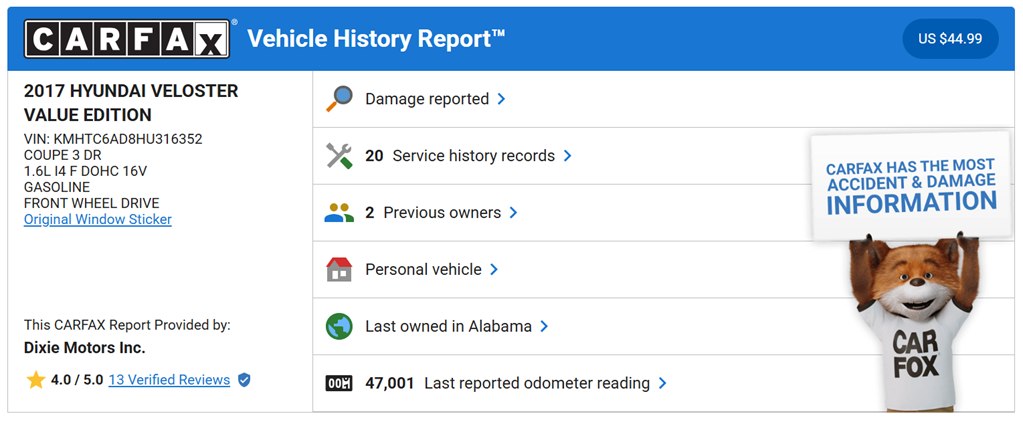Click the FRONT WHEEL DRIVE text

(91, 203)
